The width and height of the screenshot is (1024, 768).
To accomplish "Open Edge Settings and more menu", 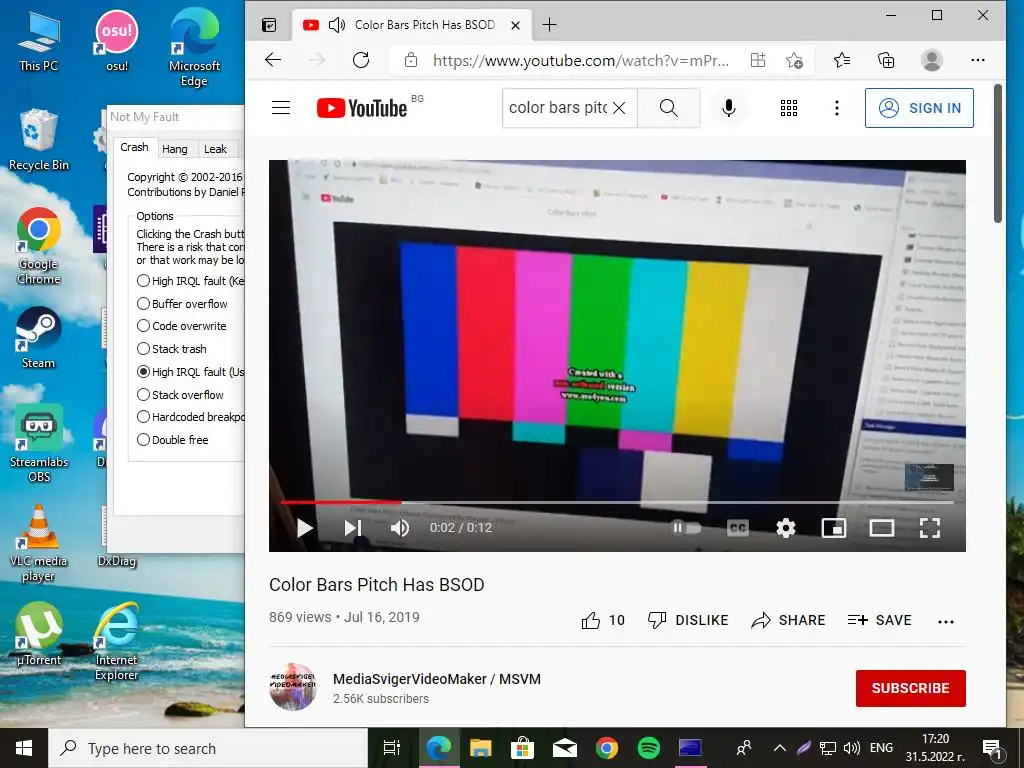I will point(978,60).
